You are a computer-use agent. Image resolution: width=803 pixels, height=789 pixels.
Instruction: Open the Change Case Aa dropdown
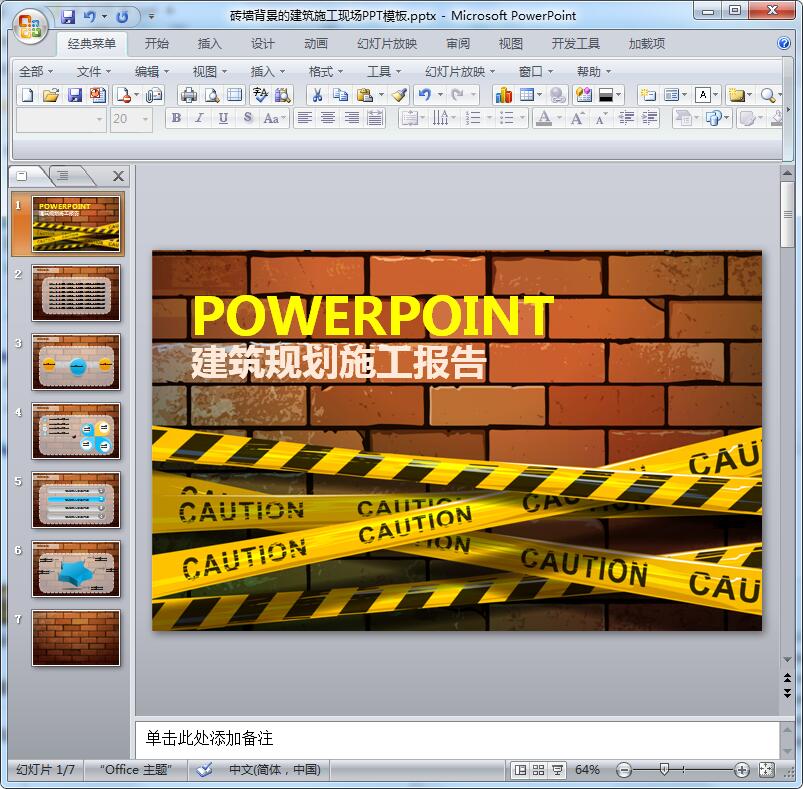tap(276, 119)
